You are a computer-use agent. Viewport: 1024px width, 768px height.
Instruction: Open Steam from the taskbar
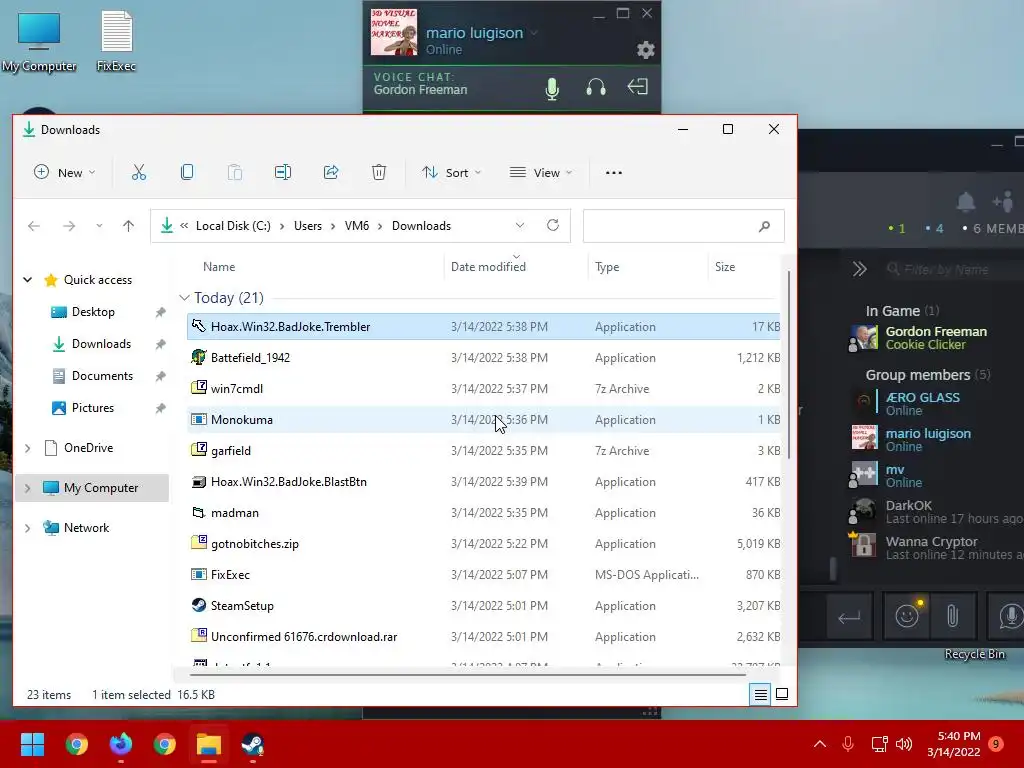coord(253,744)
